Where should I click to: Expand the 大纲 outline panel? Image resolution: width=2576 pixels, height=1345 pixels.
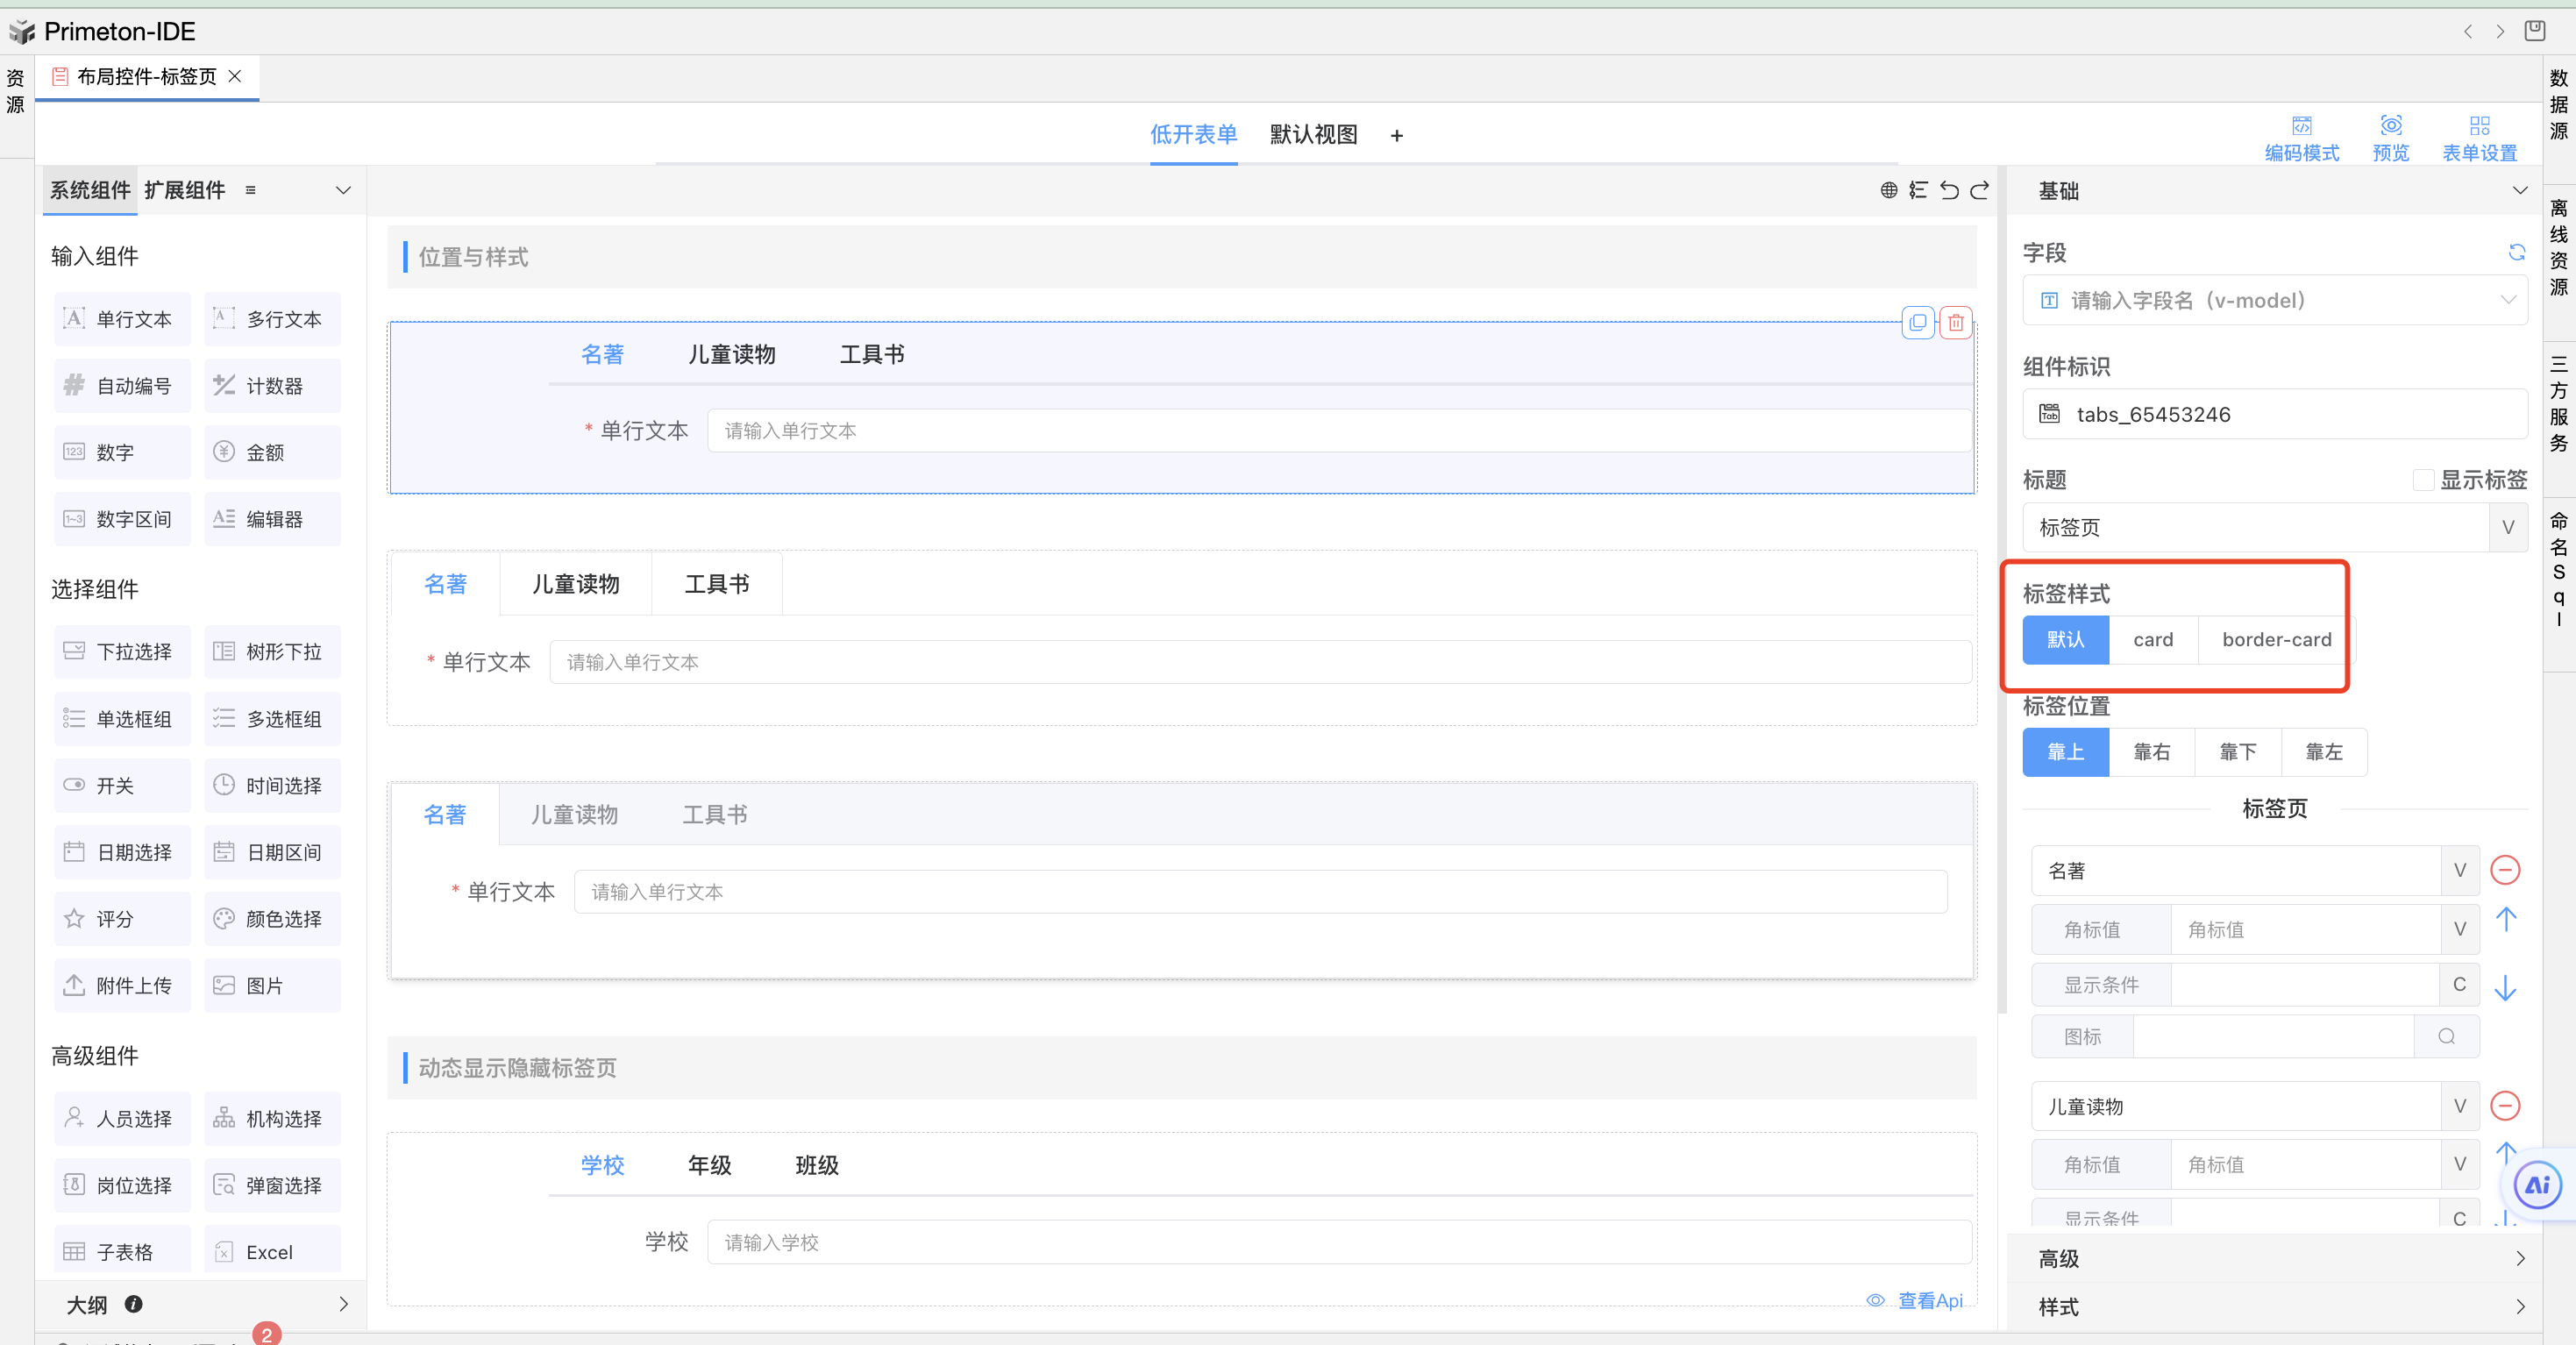[x=343, y=1304]
